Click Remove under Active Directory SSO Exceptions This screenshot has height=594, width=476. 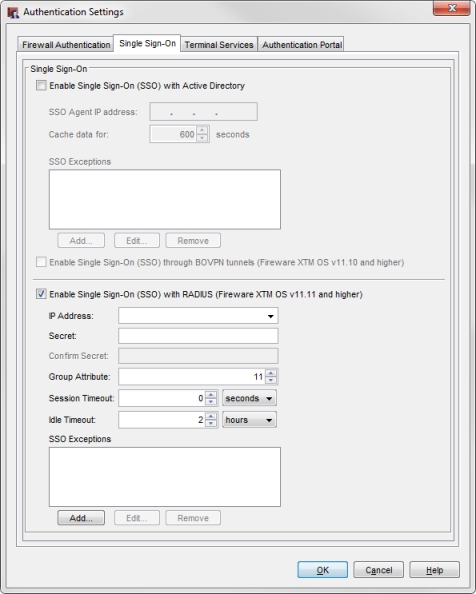click(193, 241)
